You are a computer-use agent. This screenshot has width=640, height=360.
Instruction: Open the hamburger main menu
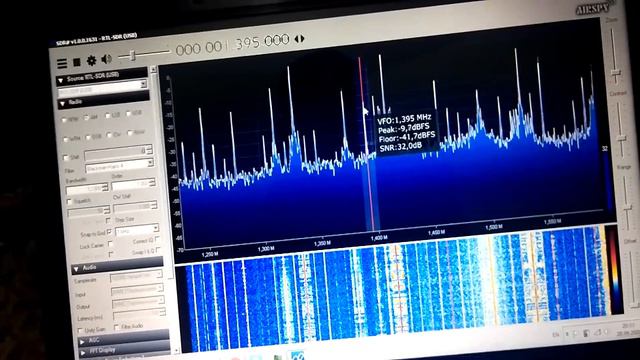pos(62,64)
